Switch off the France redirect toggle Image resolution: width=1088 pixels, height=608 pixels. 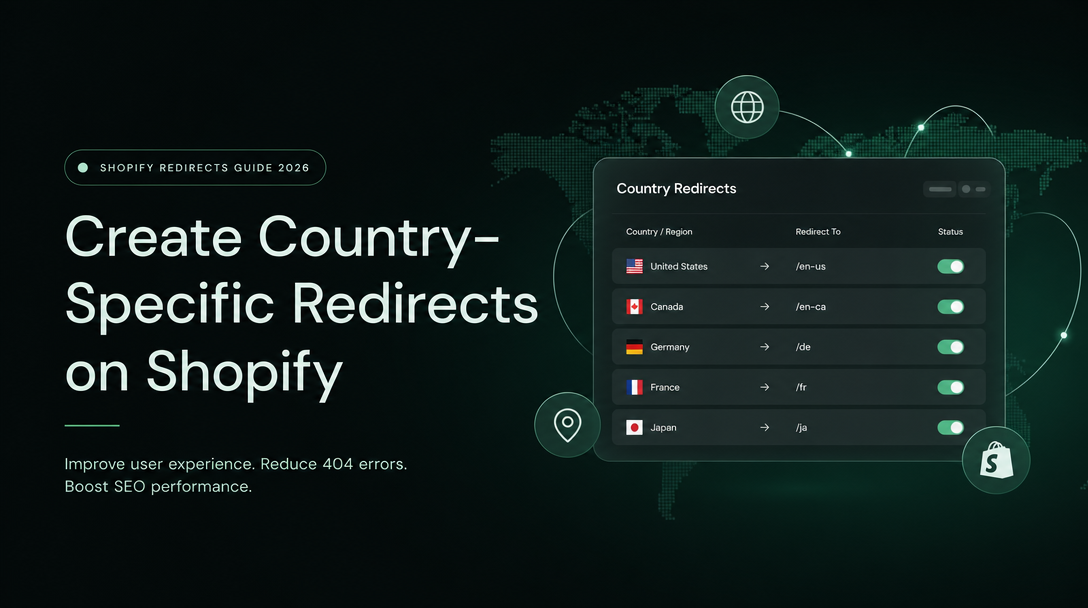pyautogui.click(x=951, y=387)
